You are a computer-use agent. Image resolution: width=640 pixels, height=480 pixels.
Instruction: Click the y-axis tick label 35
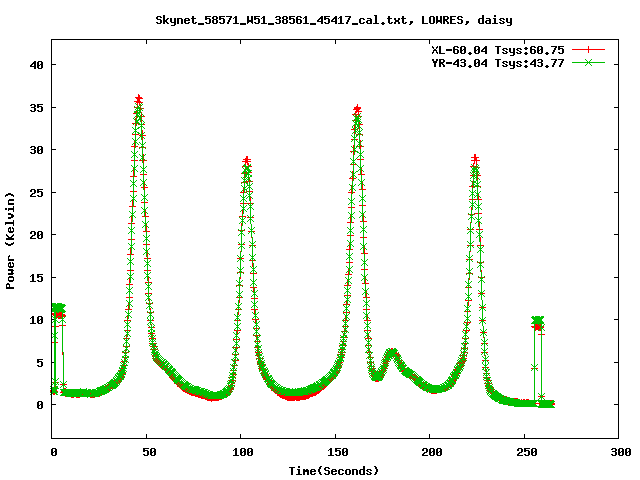click(36, 108)
